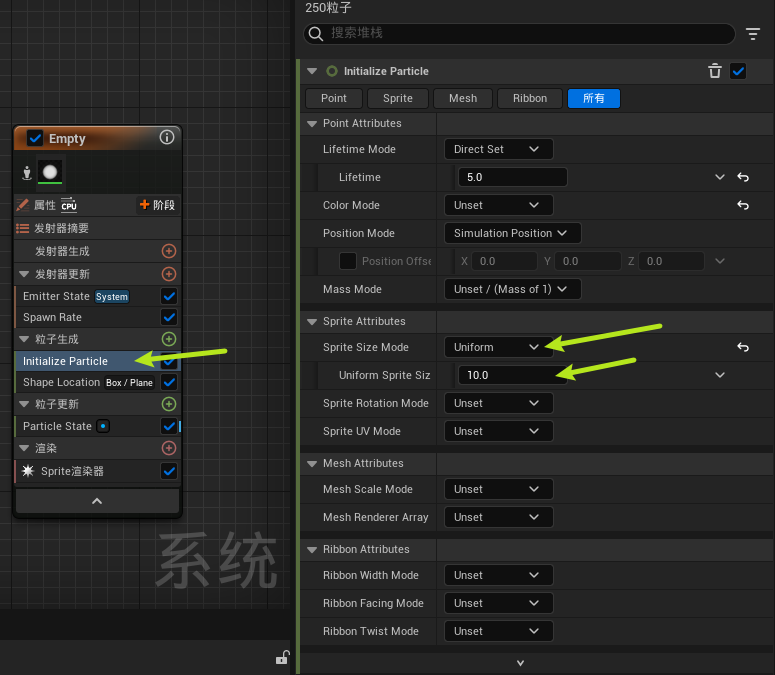Add a module to 粒子更新
Image resolution: width=775 pixels, height=675 pixels.
pos(169,404)
